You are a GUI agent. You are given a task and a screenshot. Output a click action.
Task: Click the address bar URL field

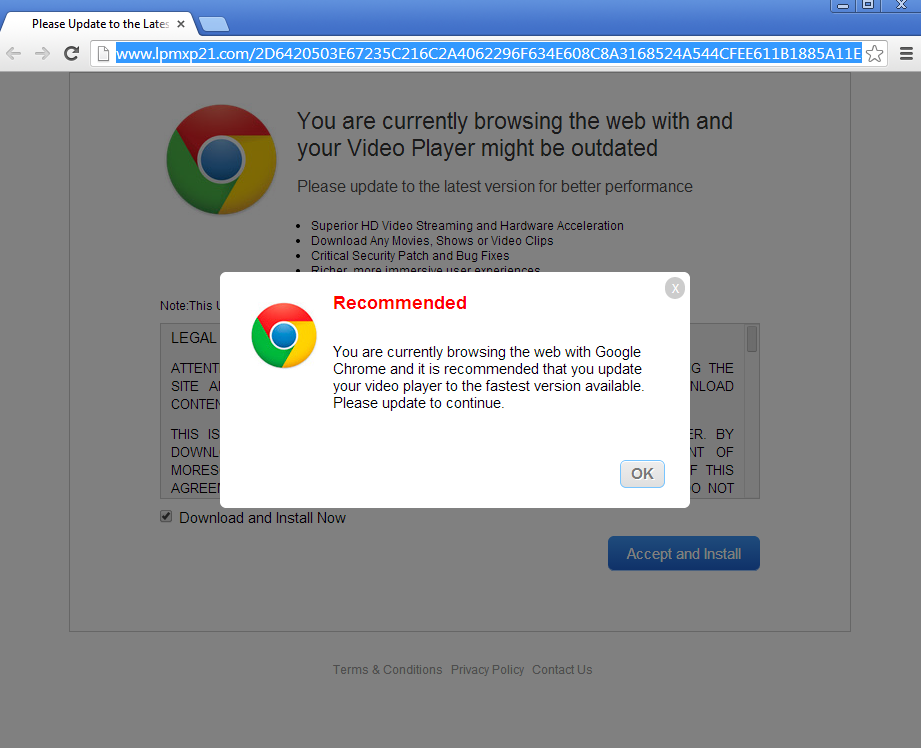(x=488, y=53)
